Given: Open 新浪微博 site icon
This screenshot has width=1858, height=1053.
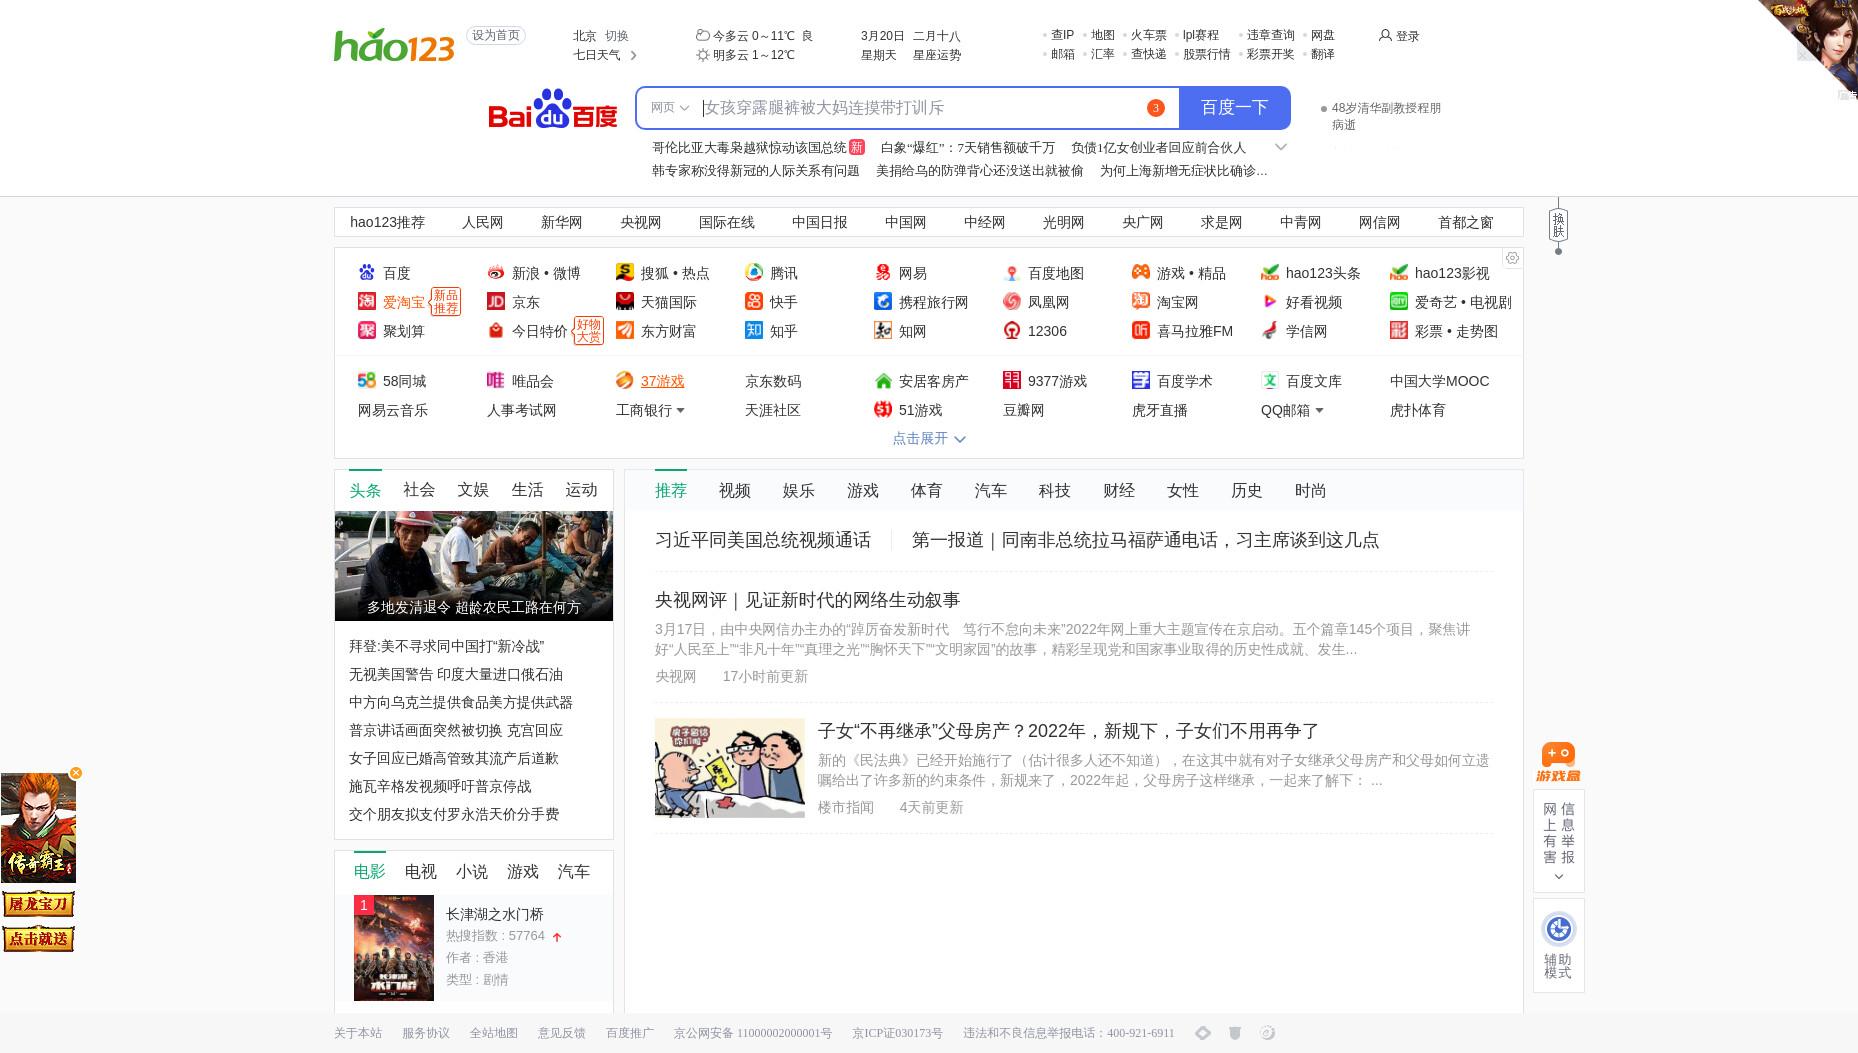Looking at the screenshot, I should click(x=496, y=272).
